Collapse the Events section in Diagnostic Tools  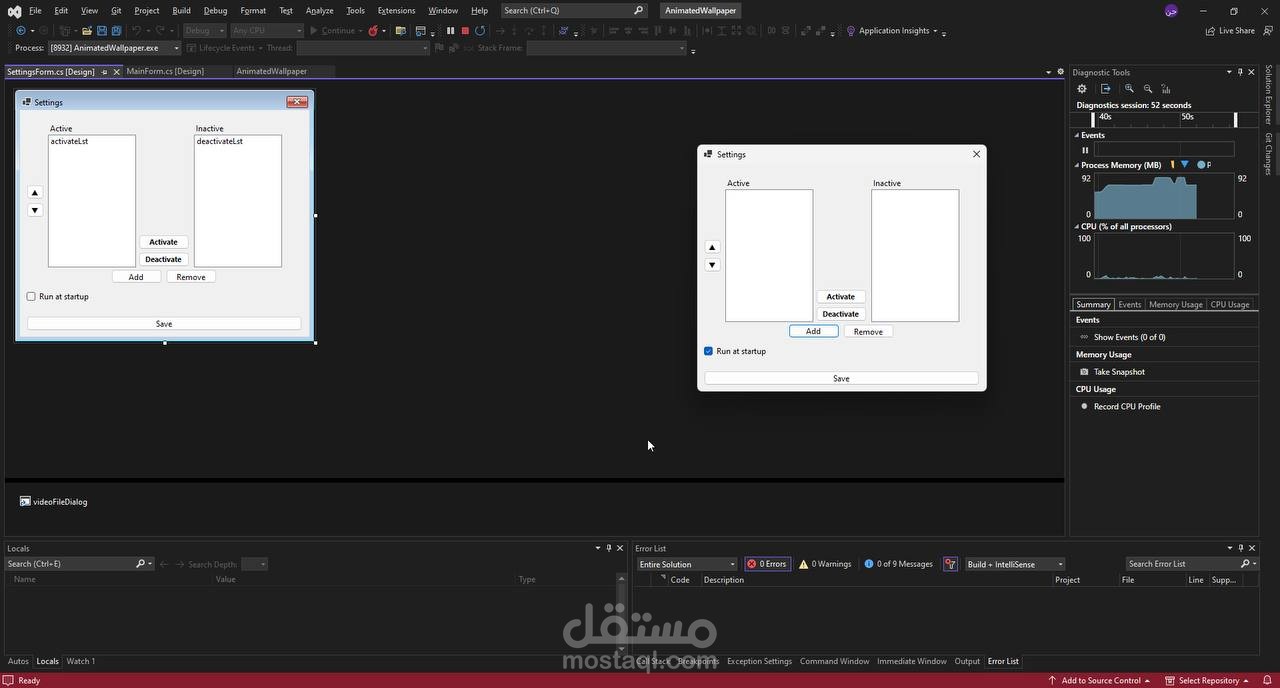pos(1077,135)
